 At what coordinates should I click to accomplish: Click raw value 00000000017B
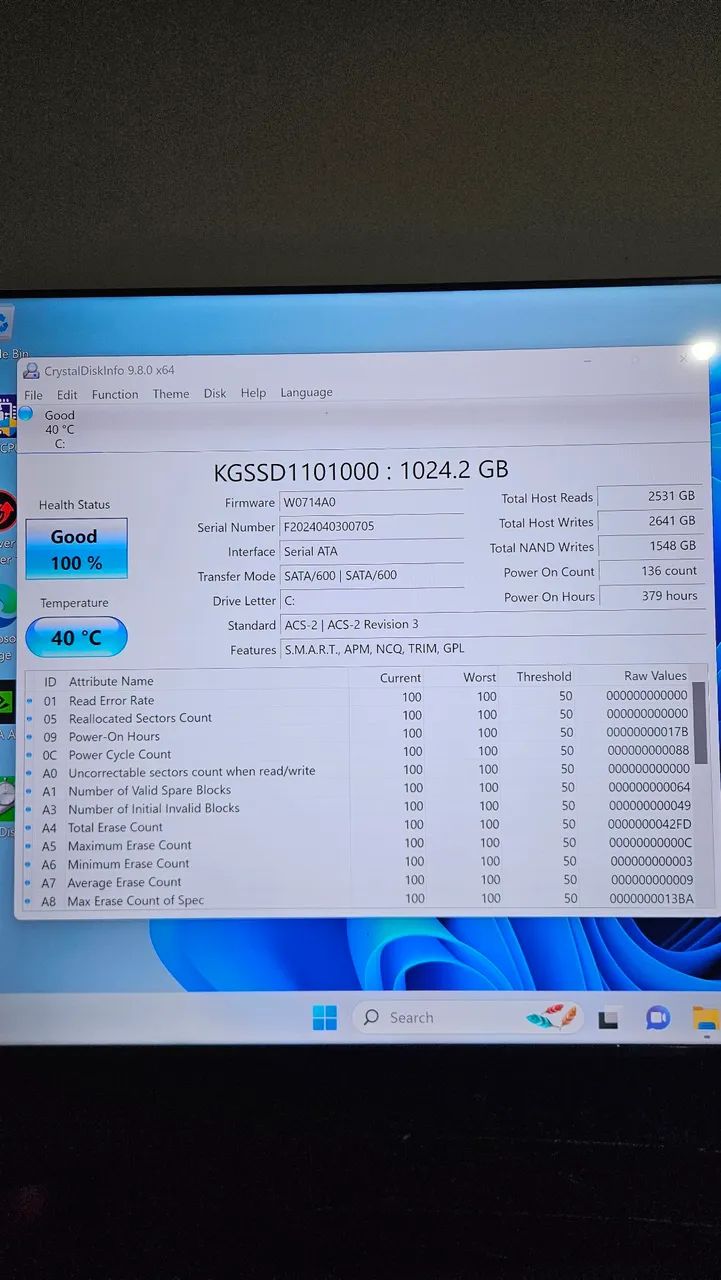pos(648,732)
